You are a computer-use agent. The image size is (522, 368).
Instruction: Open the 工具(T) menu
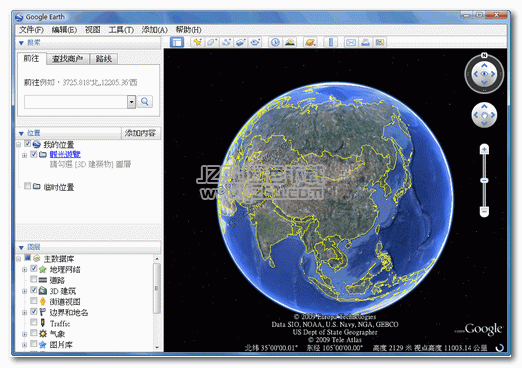pyautogui.click(x=121, y=30)
